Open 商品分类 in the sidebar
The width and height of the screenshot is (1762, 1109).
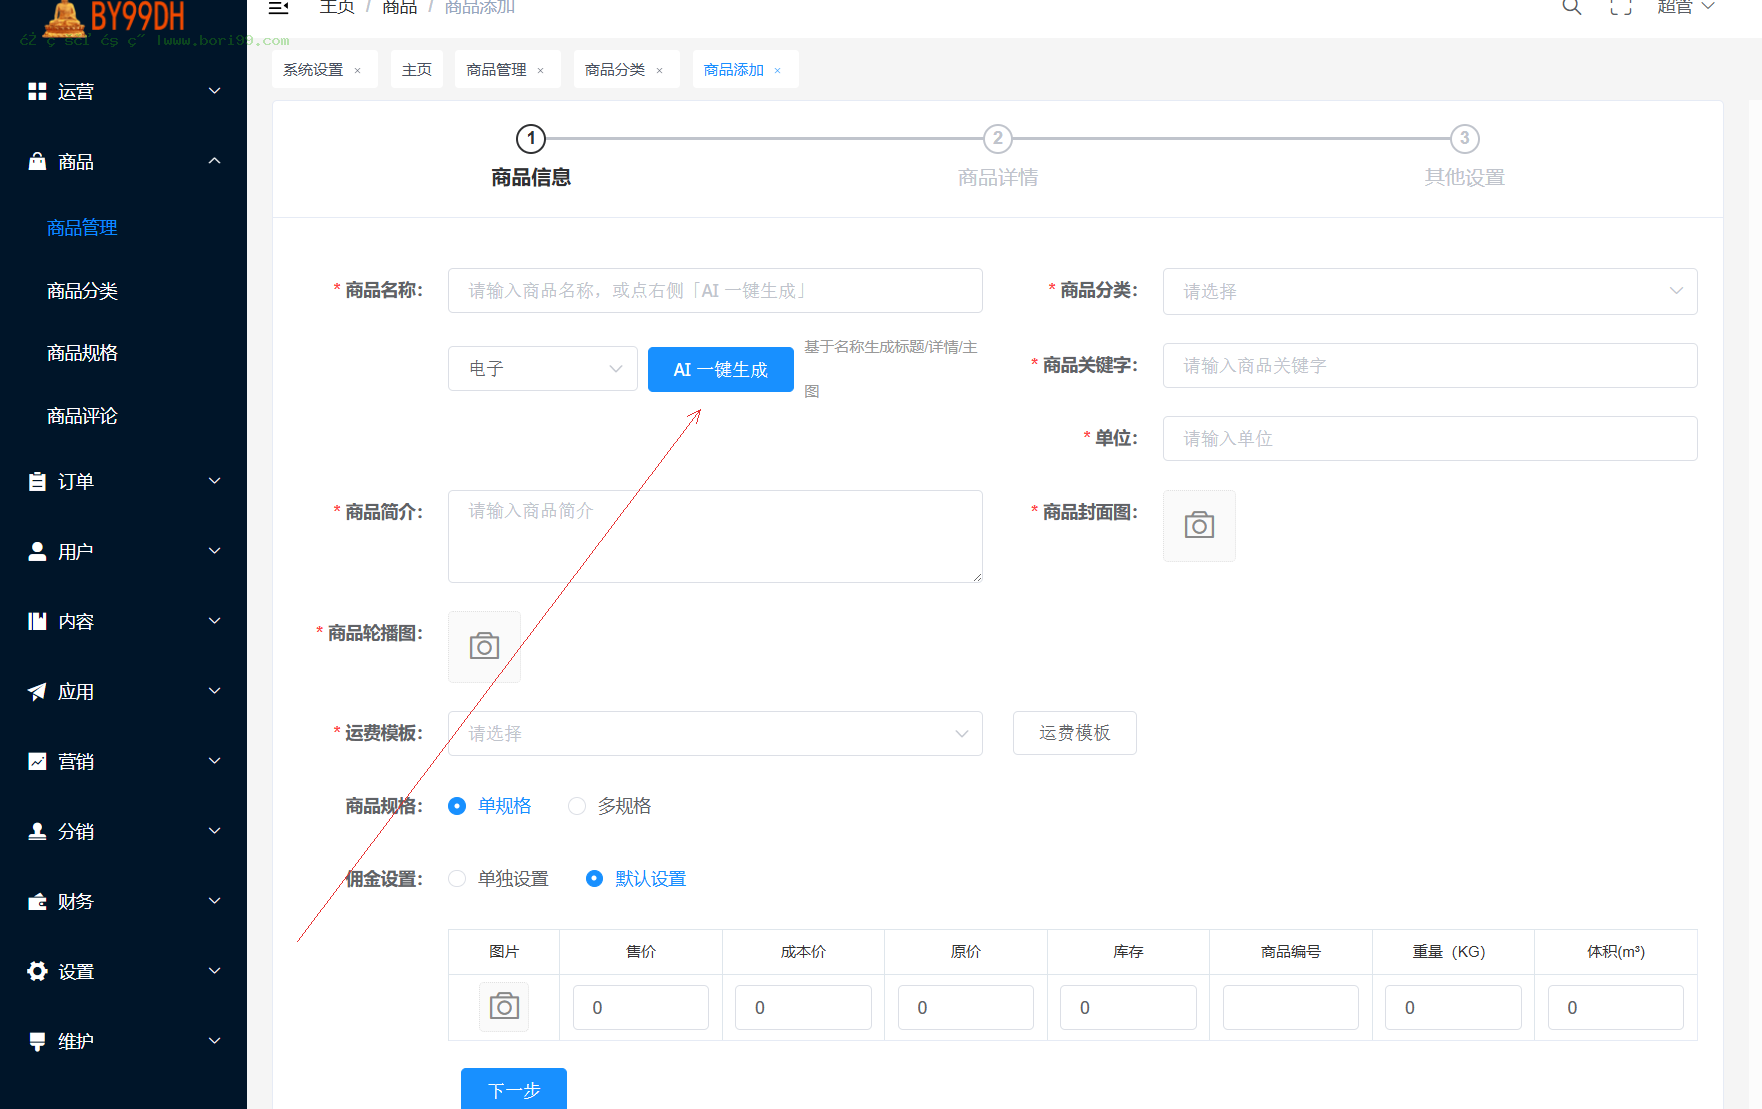tap(82, 291)
